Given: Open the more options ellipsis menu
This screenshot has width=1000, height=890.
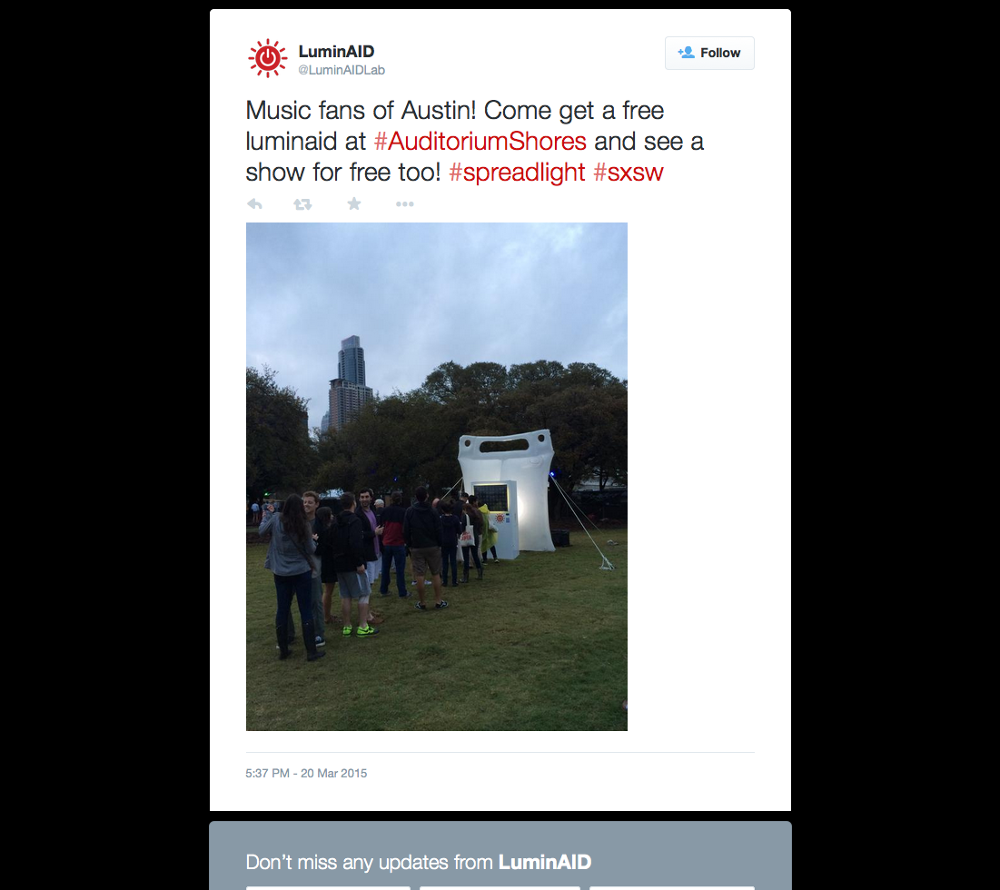Looking at the screenshot, I should [x=404, y=204].
